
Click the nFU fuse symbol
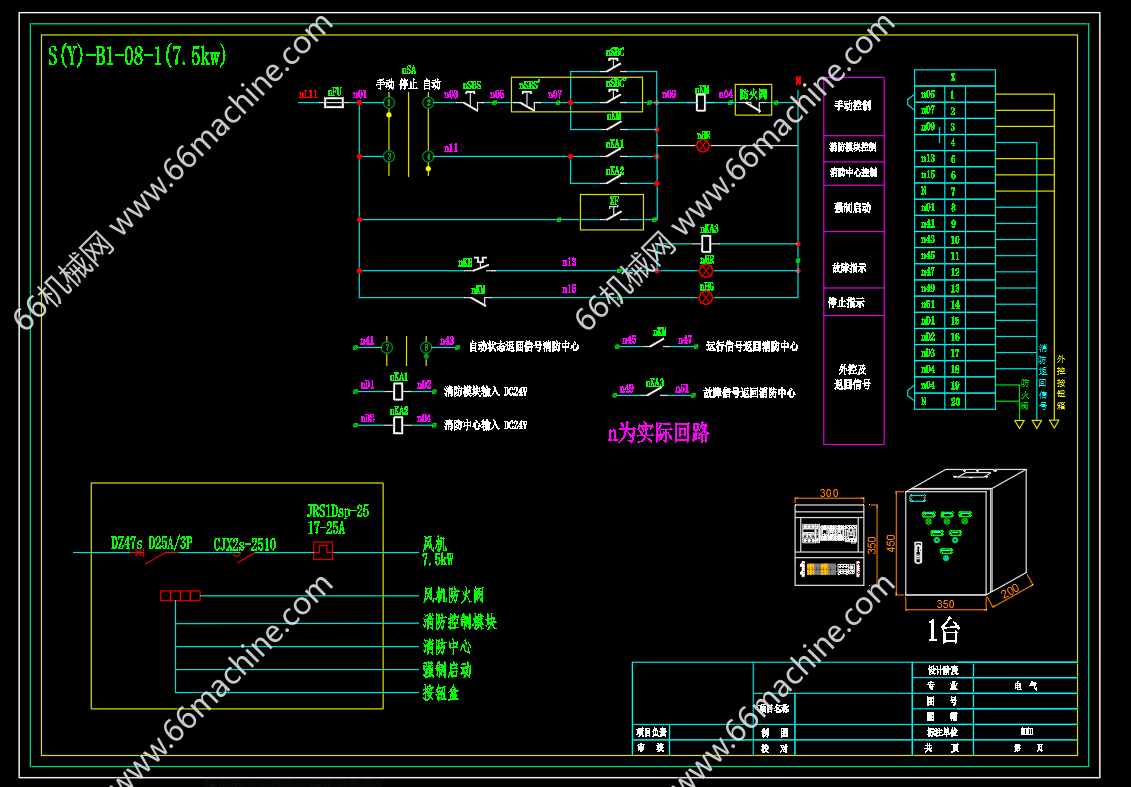tap(335, 102)
